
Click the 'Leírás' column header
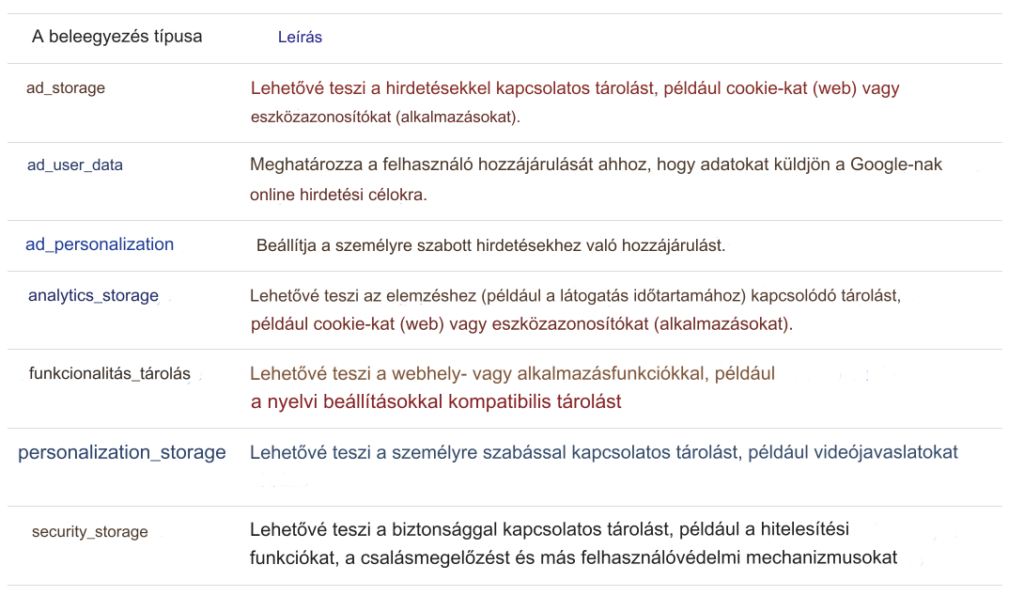pyautogui.click(x=300, y=38)
